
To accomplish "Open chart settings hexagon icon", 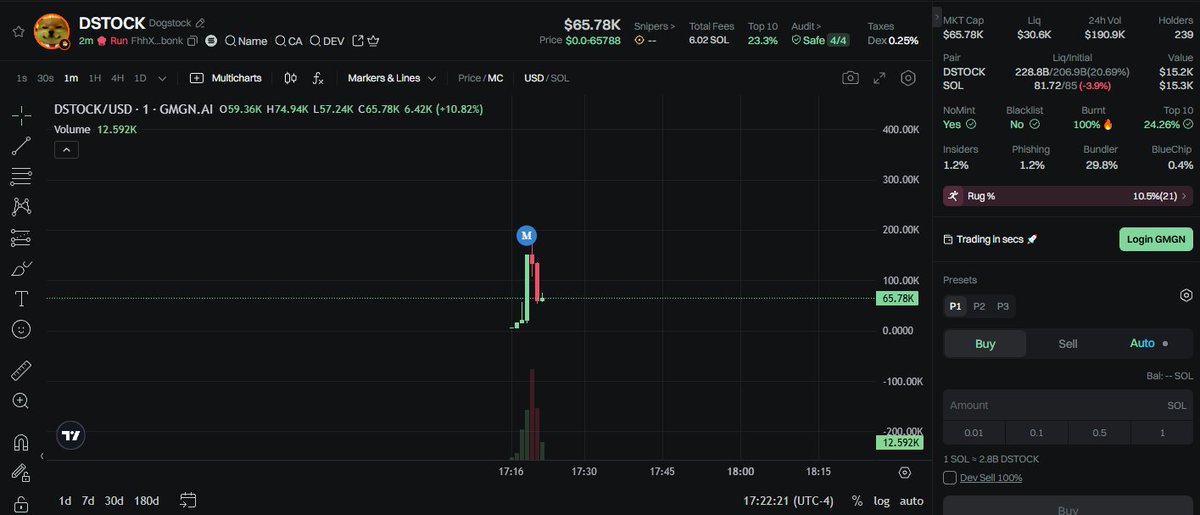I will tap(908, 78).
